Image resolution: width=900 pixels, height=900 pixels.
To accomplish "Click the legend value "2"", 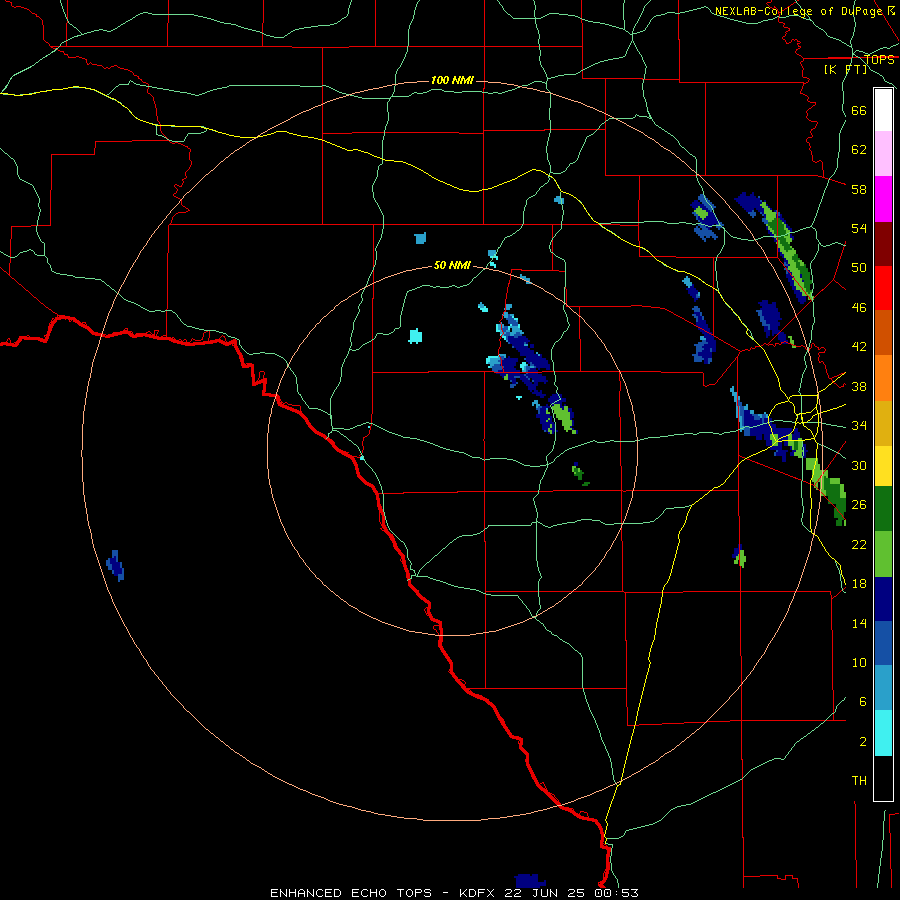I will coord(863,742).
